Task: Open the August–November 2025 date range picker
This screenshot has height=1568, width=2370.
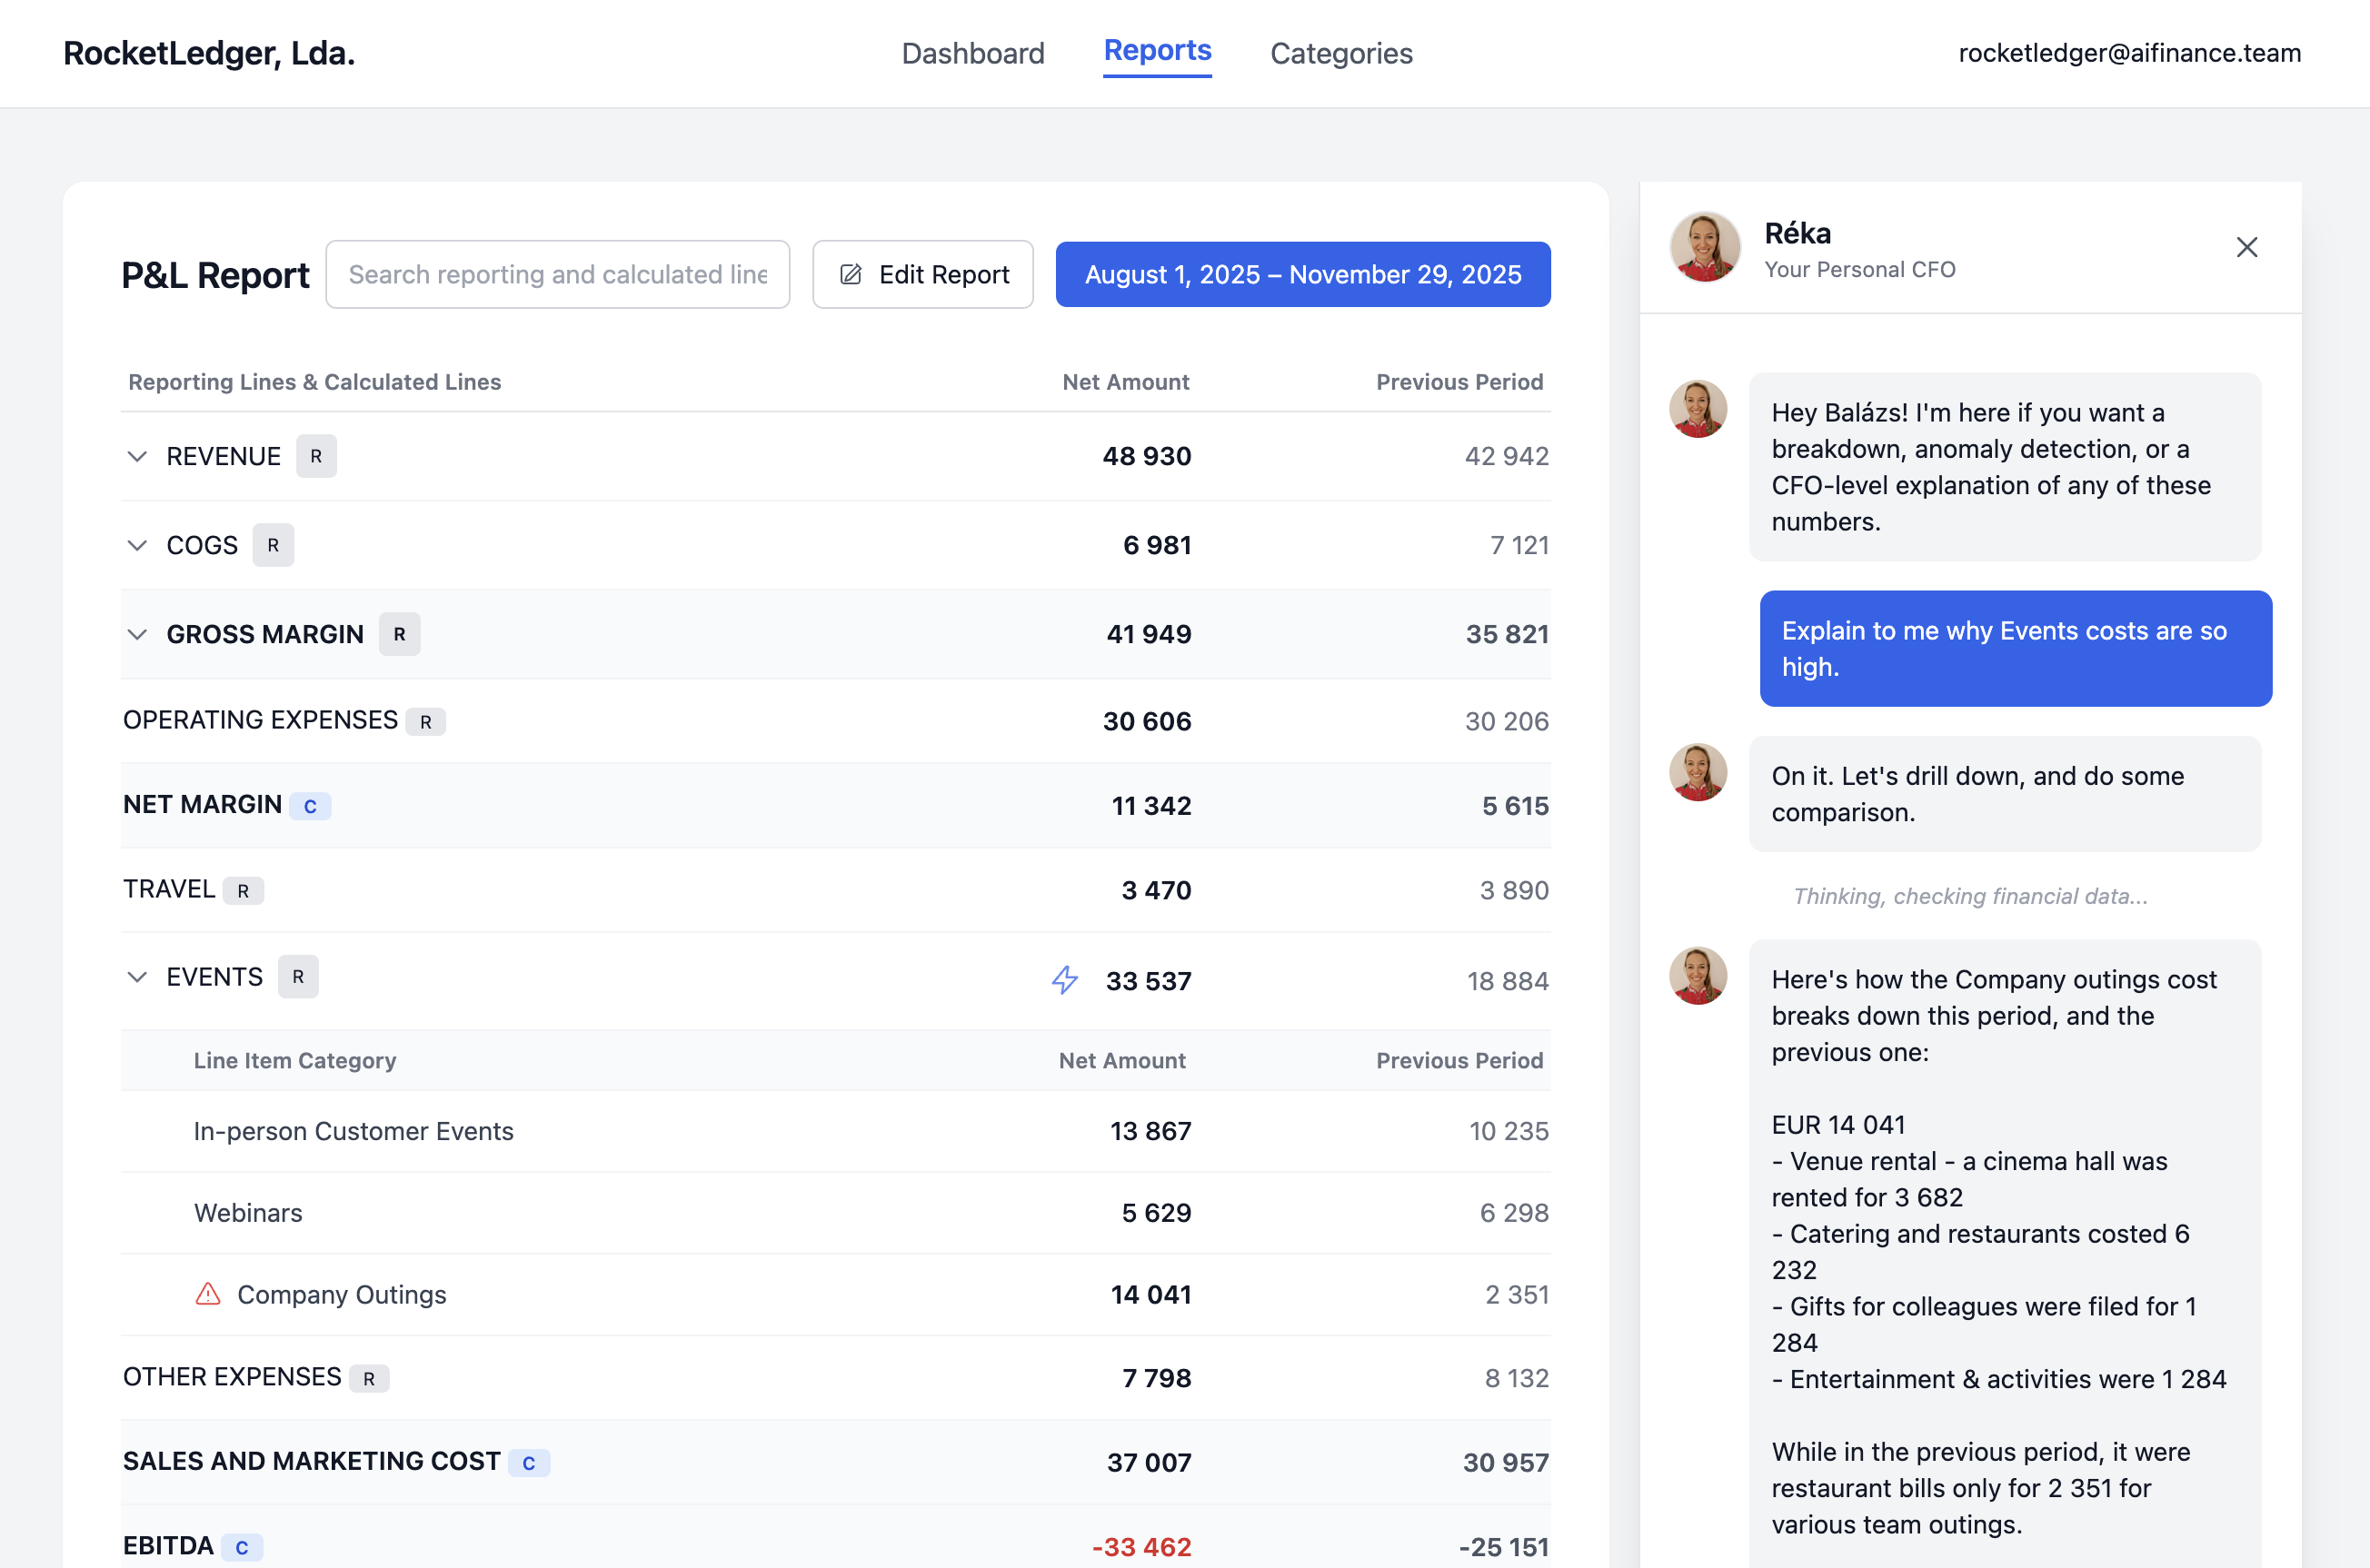Action: [1302, 274]
